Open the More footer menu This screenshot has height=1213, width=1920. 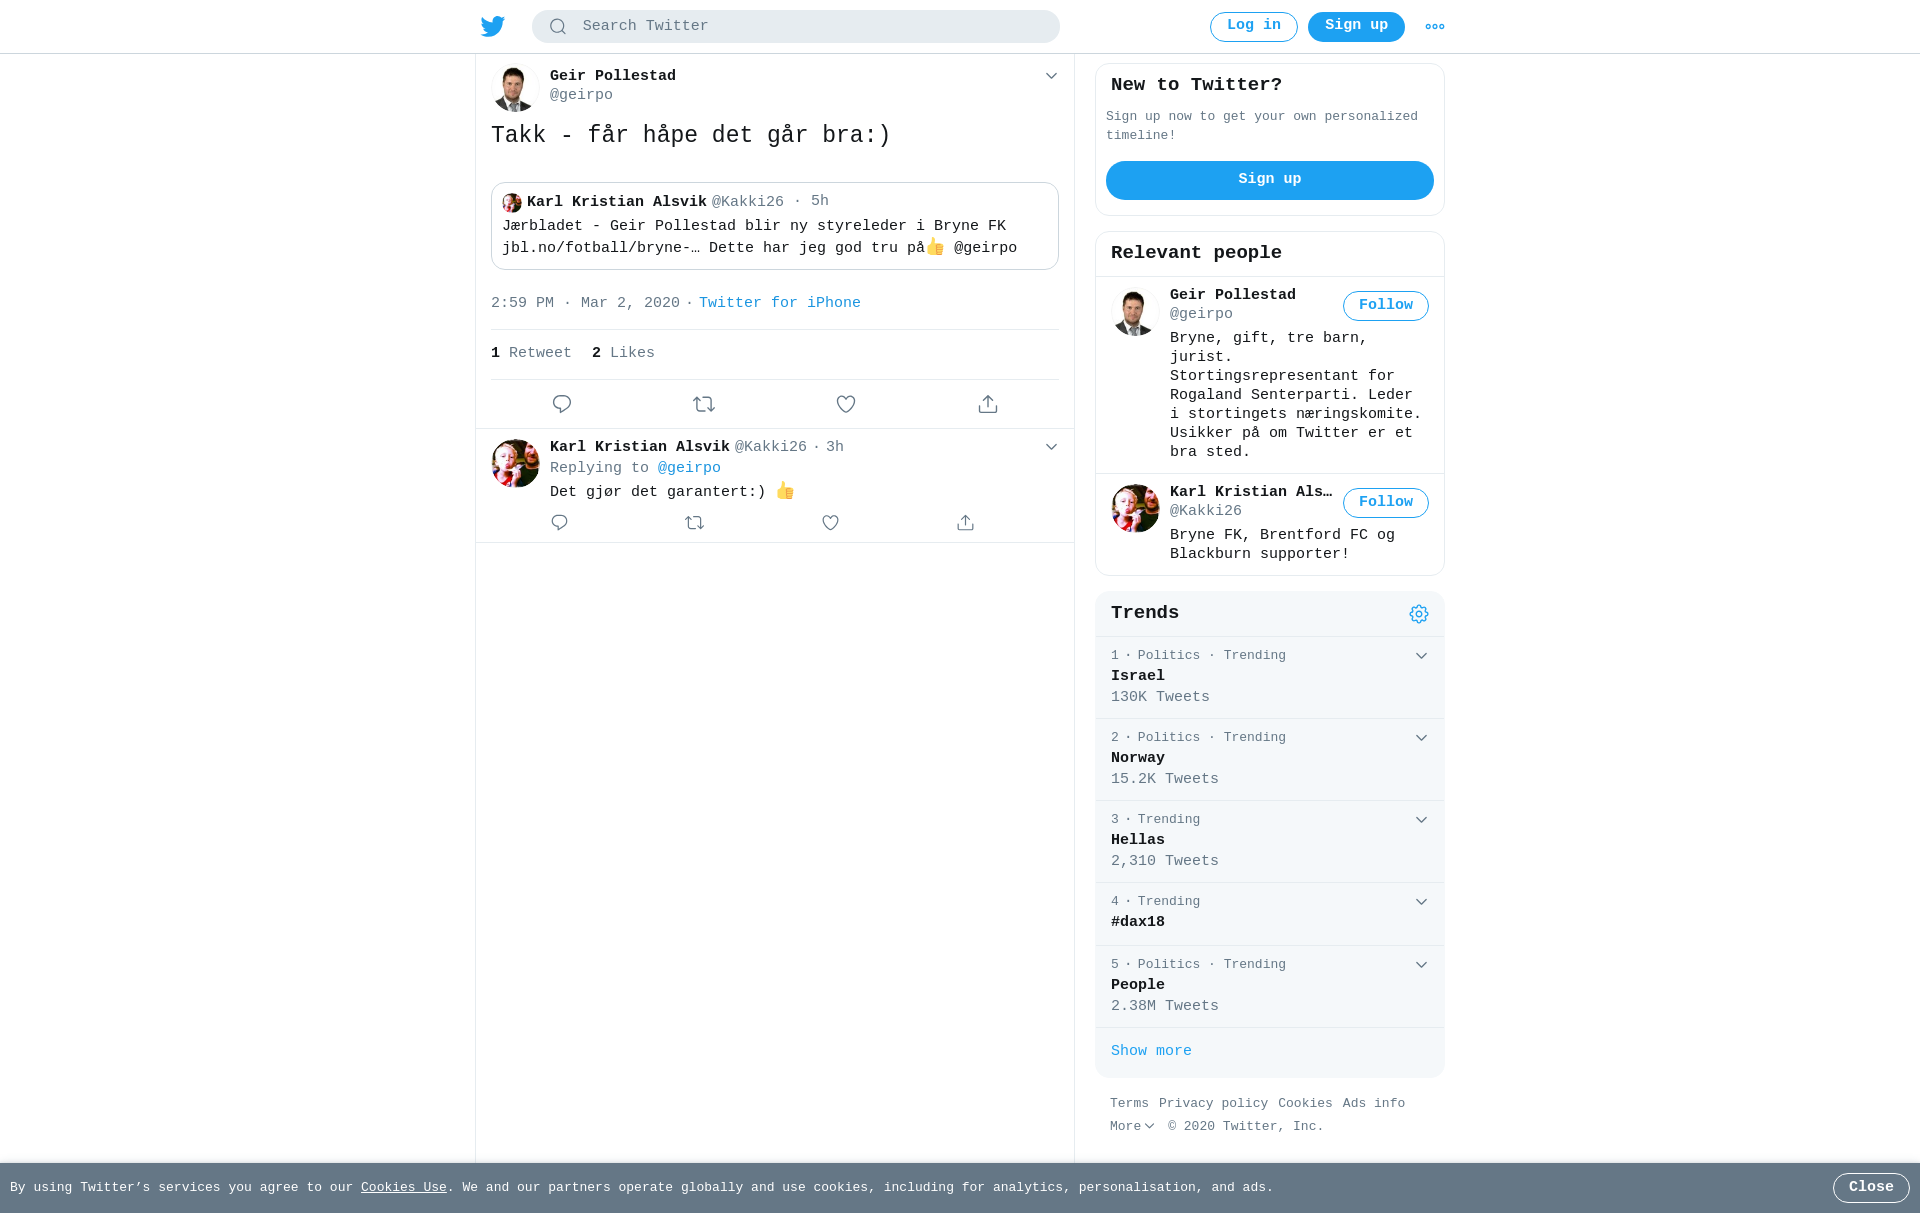pyautogui.click(x=1132, y=1127)
